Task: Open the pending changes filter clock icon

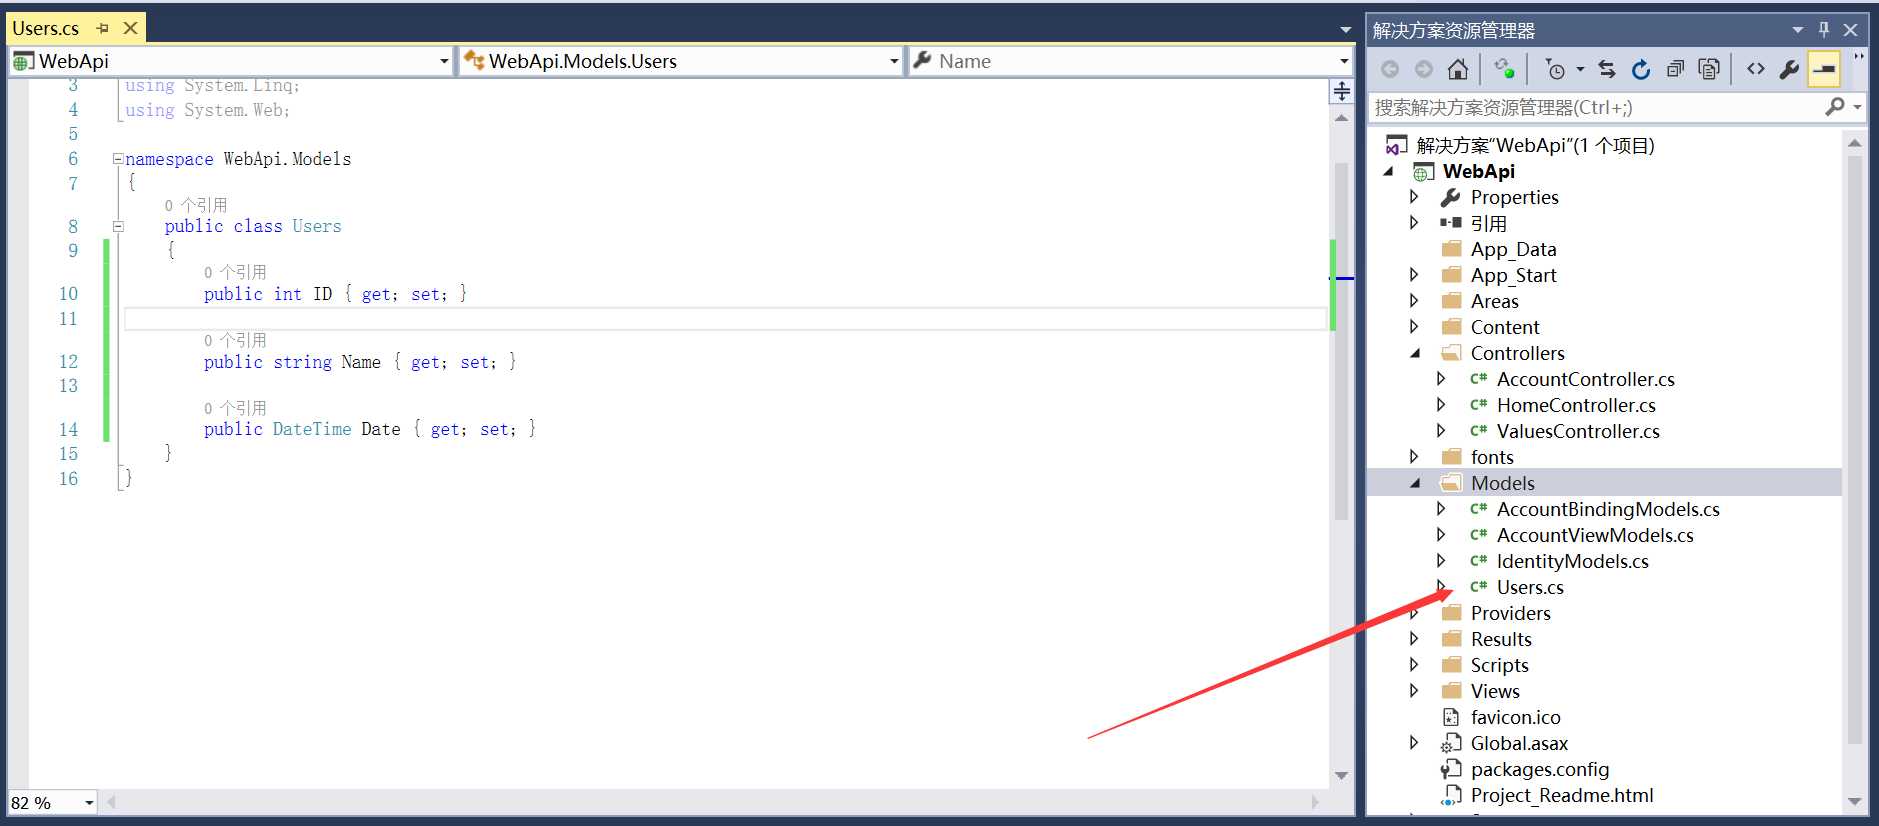Action: [x=1555, y=69]
